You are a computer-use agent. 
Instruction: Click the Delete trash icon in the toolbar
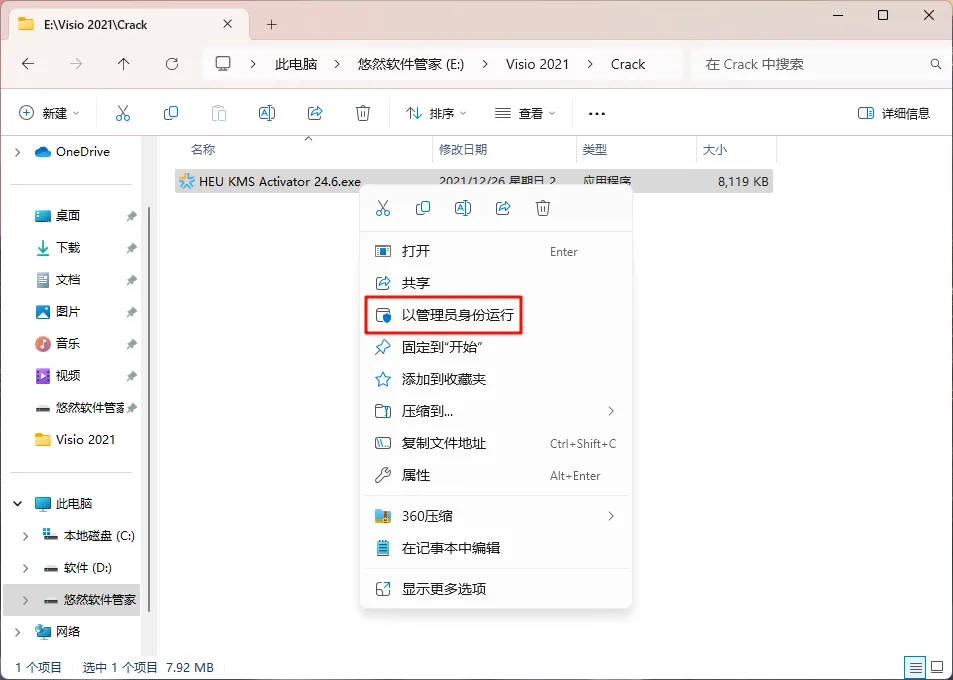point(363,113)
